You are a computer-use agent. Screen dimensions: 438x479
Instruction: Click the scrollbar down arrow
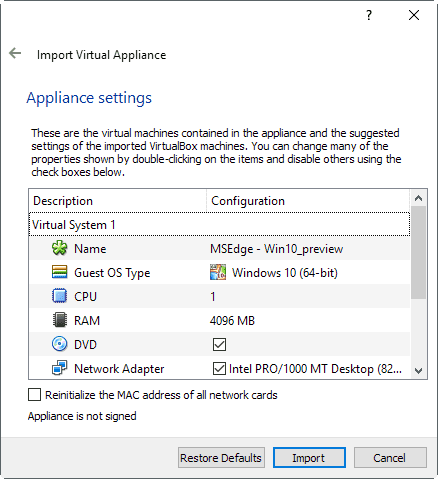418,370
